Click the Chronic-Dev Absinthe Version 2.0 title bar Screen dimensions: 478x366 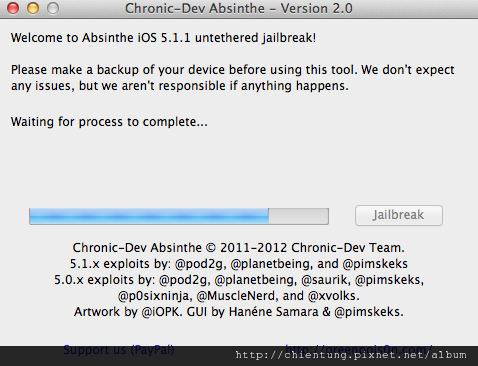[239, 8]
